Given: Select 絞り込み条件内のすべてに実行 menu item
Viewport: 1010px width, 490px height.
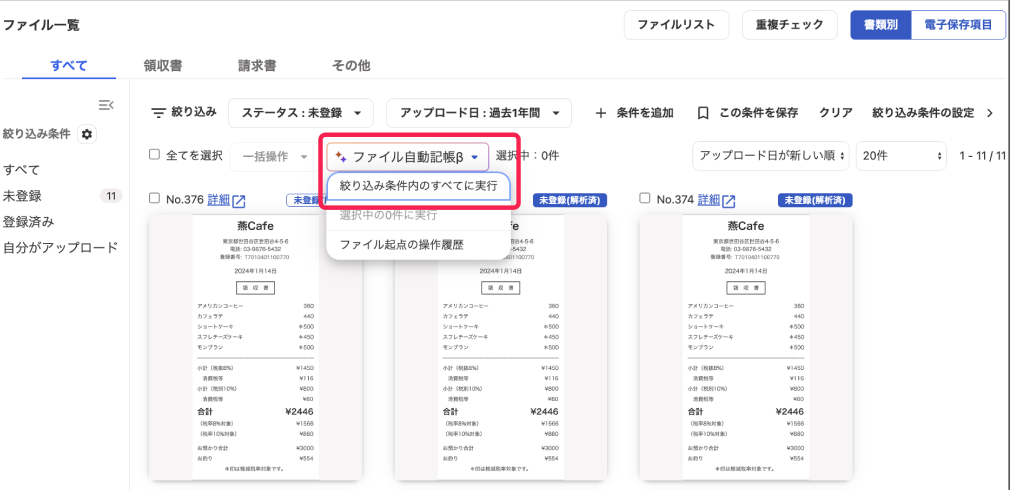Looking at the screenshot, I should point(419,186).
